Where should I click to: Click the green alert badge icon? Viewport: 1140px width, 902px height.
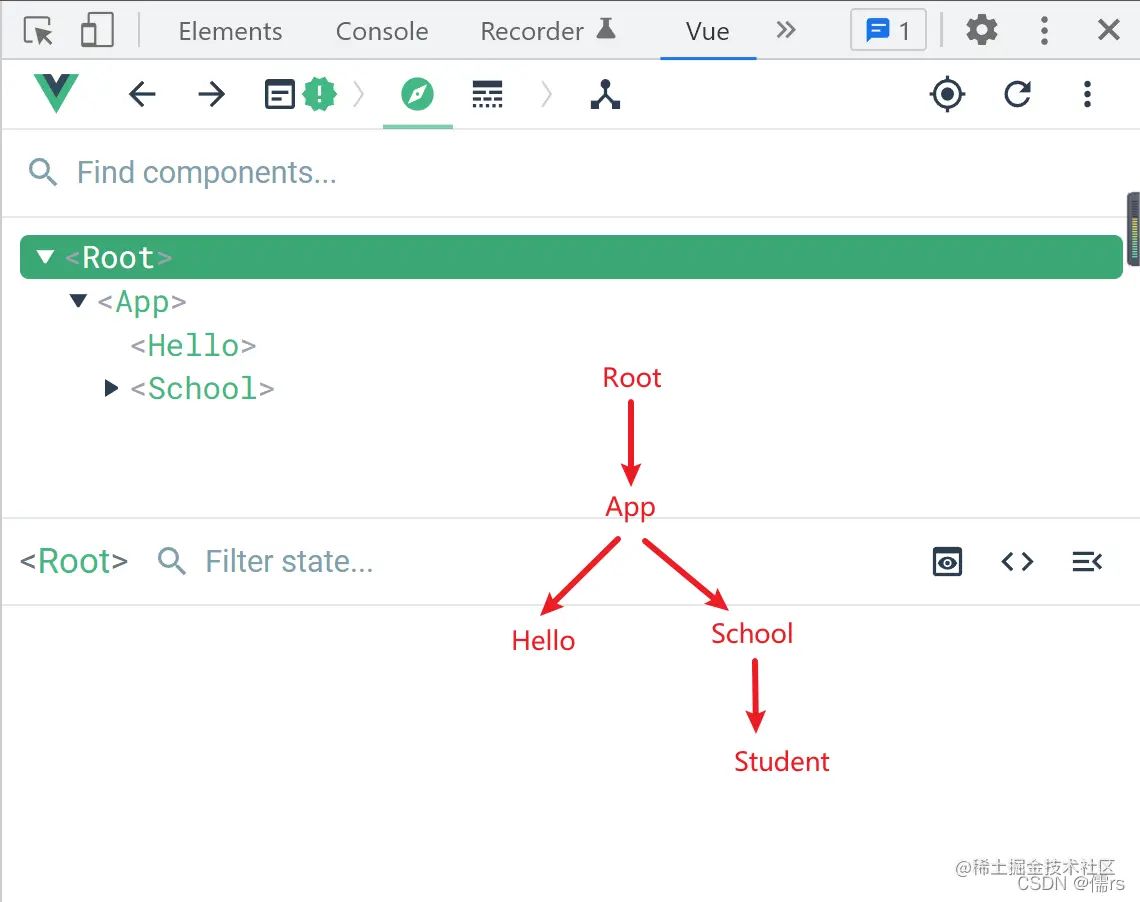click(319, 94)
